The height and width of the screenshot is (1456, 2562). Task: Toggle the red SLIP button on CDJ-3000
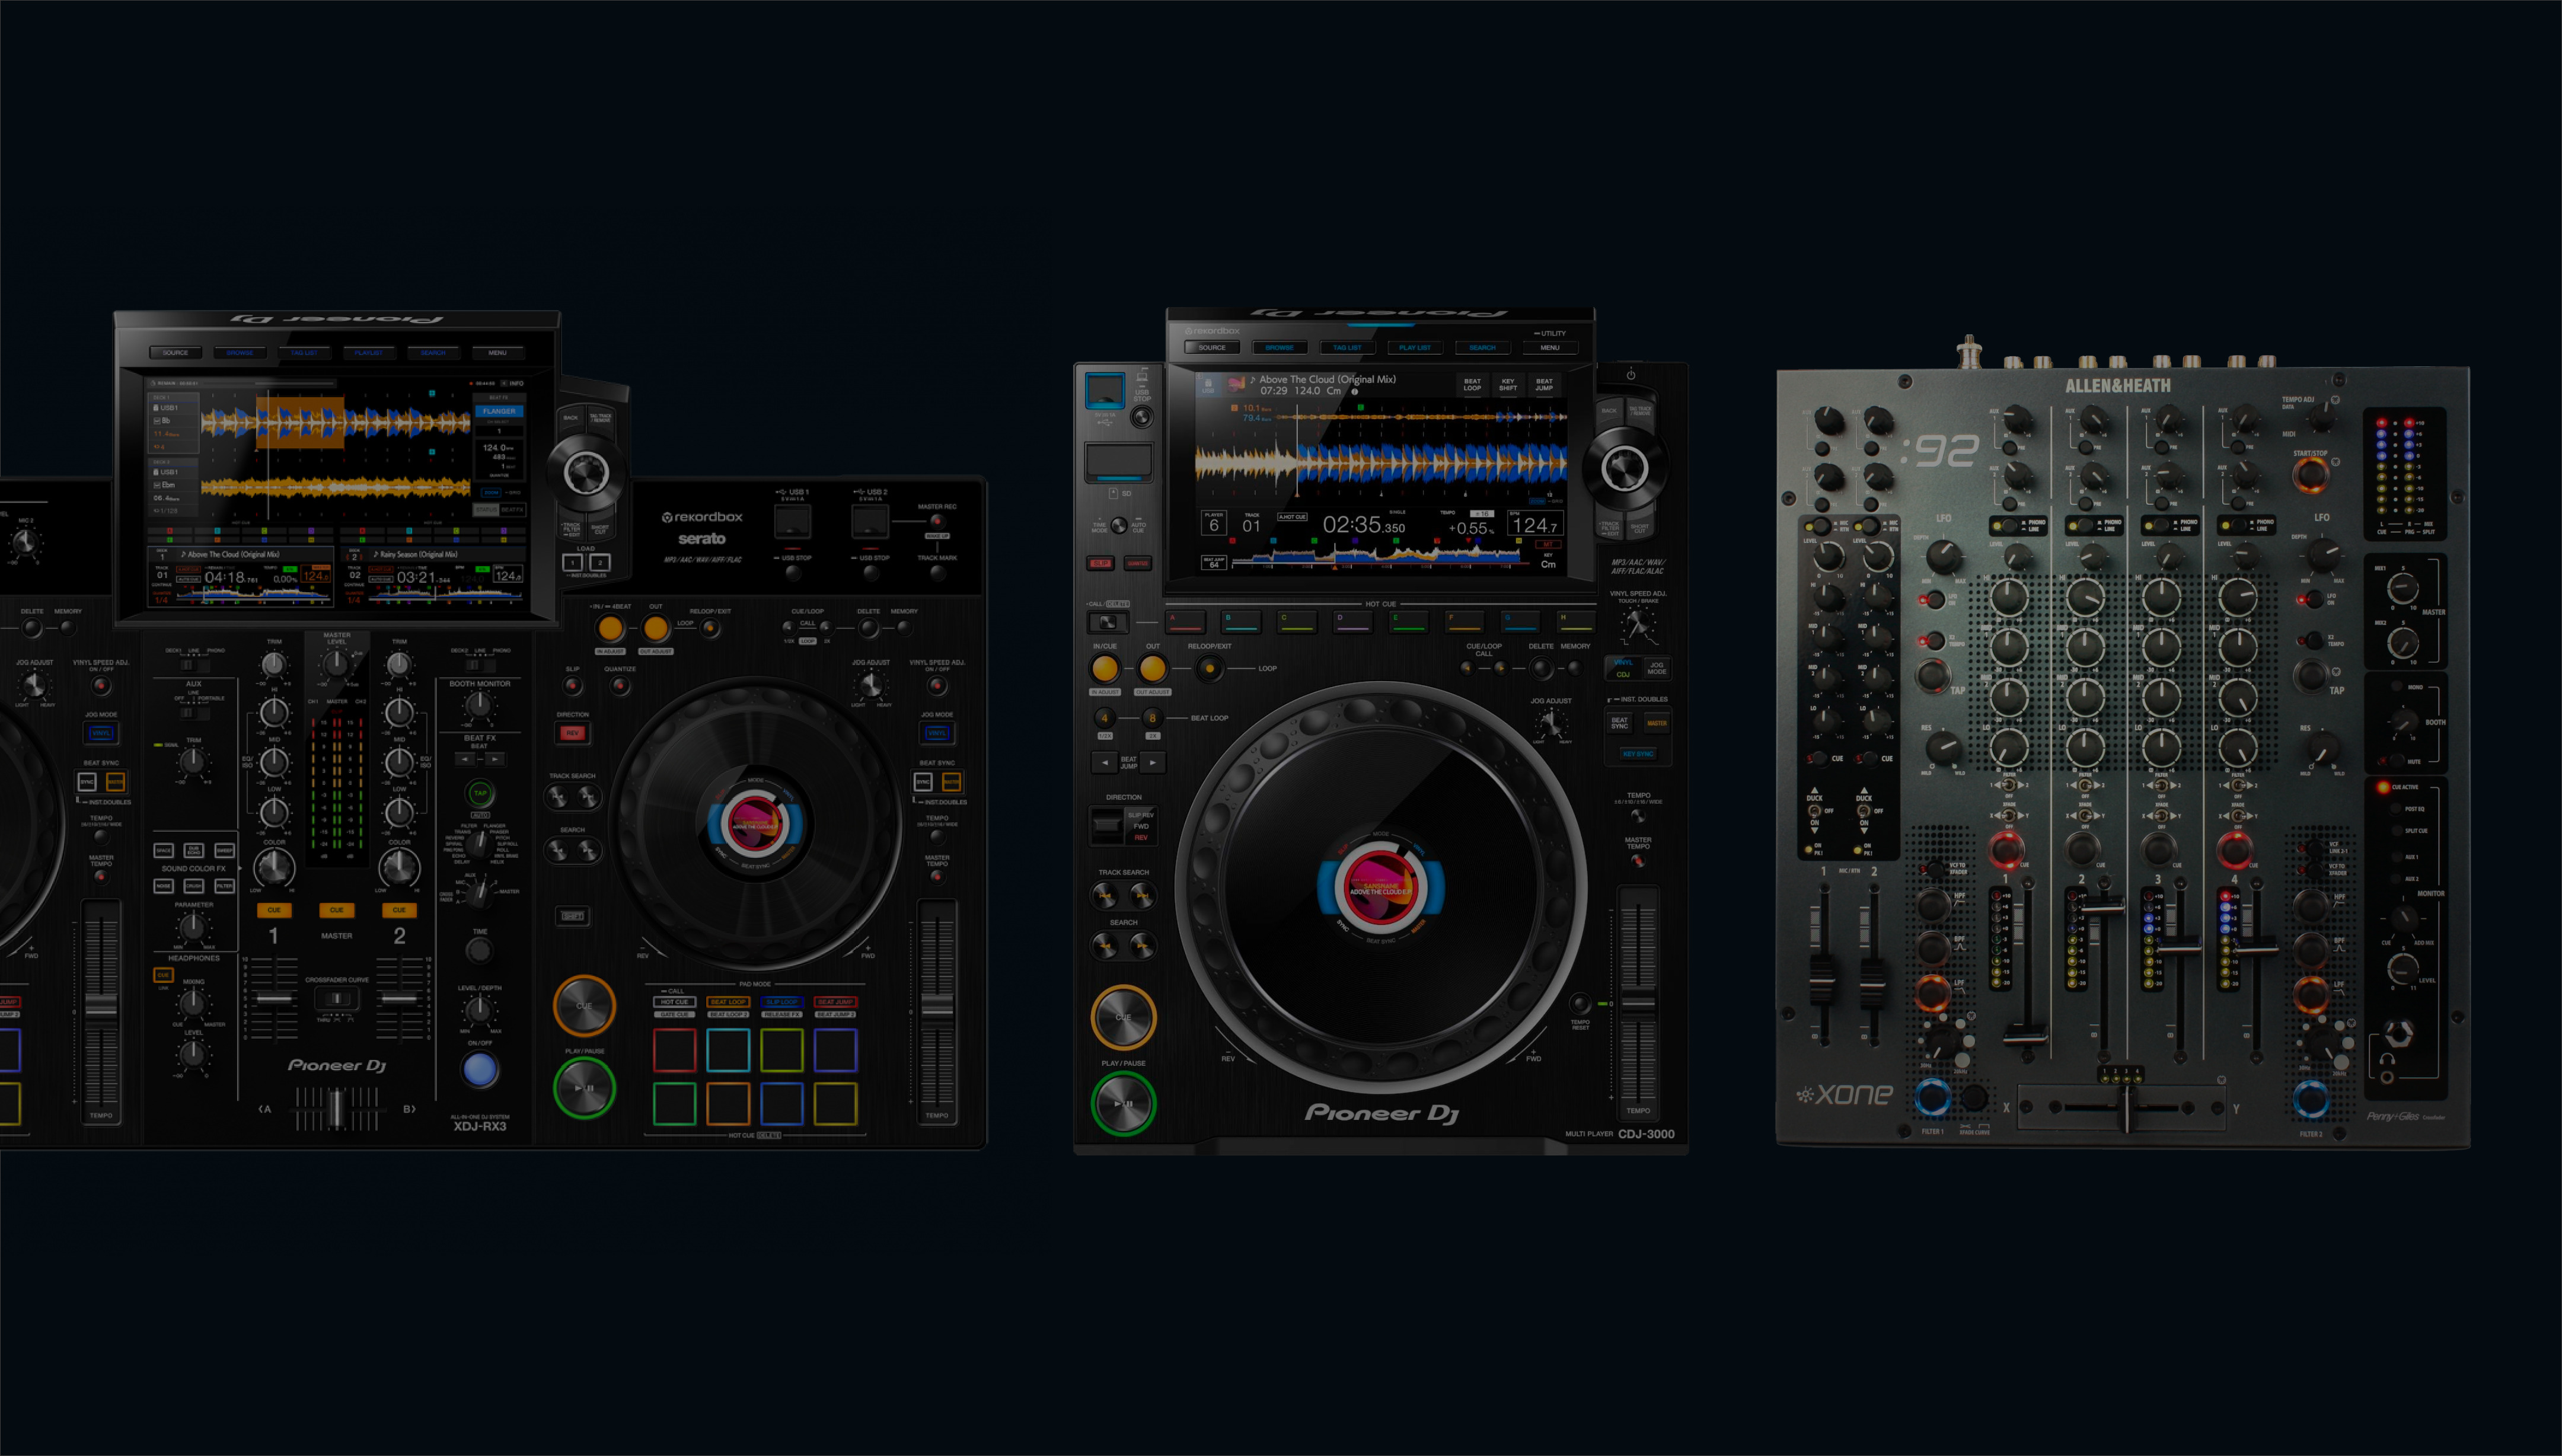click(x=1101, y=563)
